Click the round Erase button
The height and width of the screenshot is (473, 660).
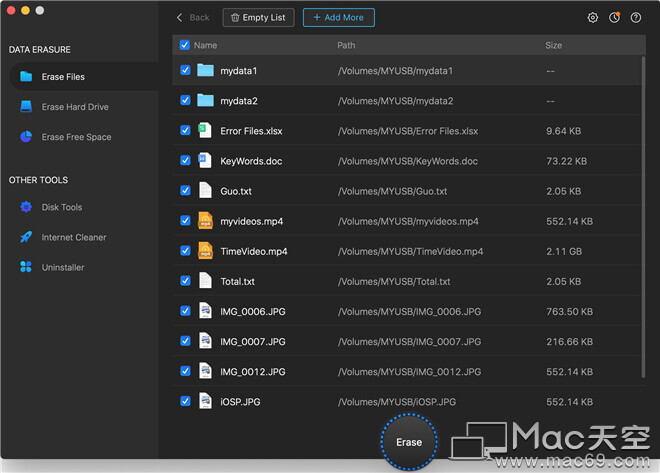(409, 442)
